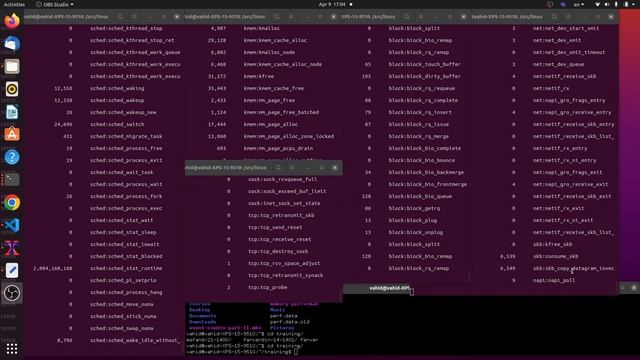Show Applications grid in the dock
The height and width of the screenshot is (360, 640).
click(12, 349)
